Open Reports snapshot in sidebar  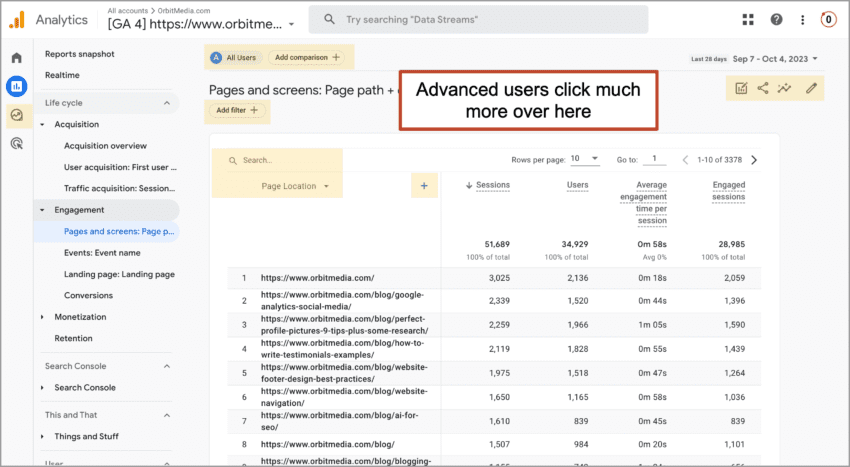pyautogui.click(x=80, y=54)
